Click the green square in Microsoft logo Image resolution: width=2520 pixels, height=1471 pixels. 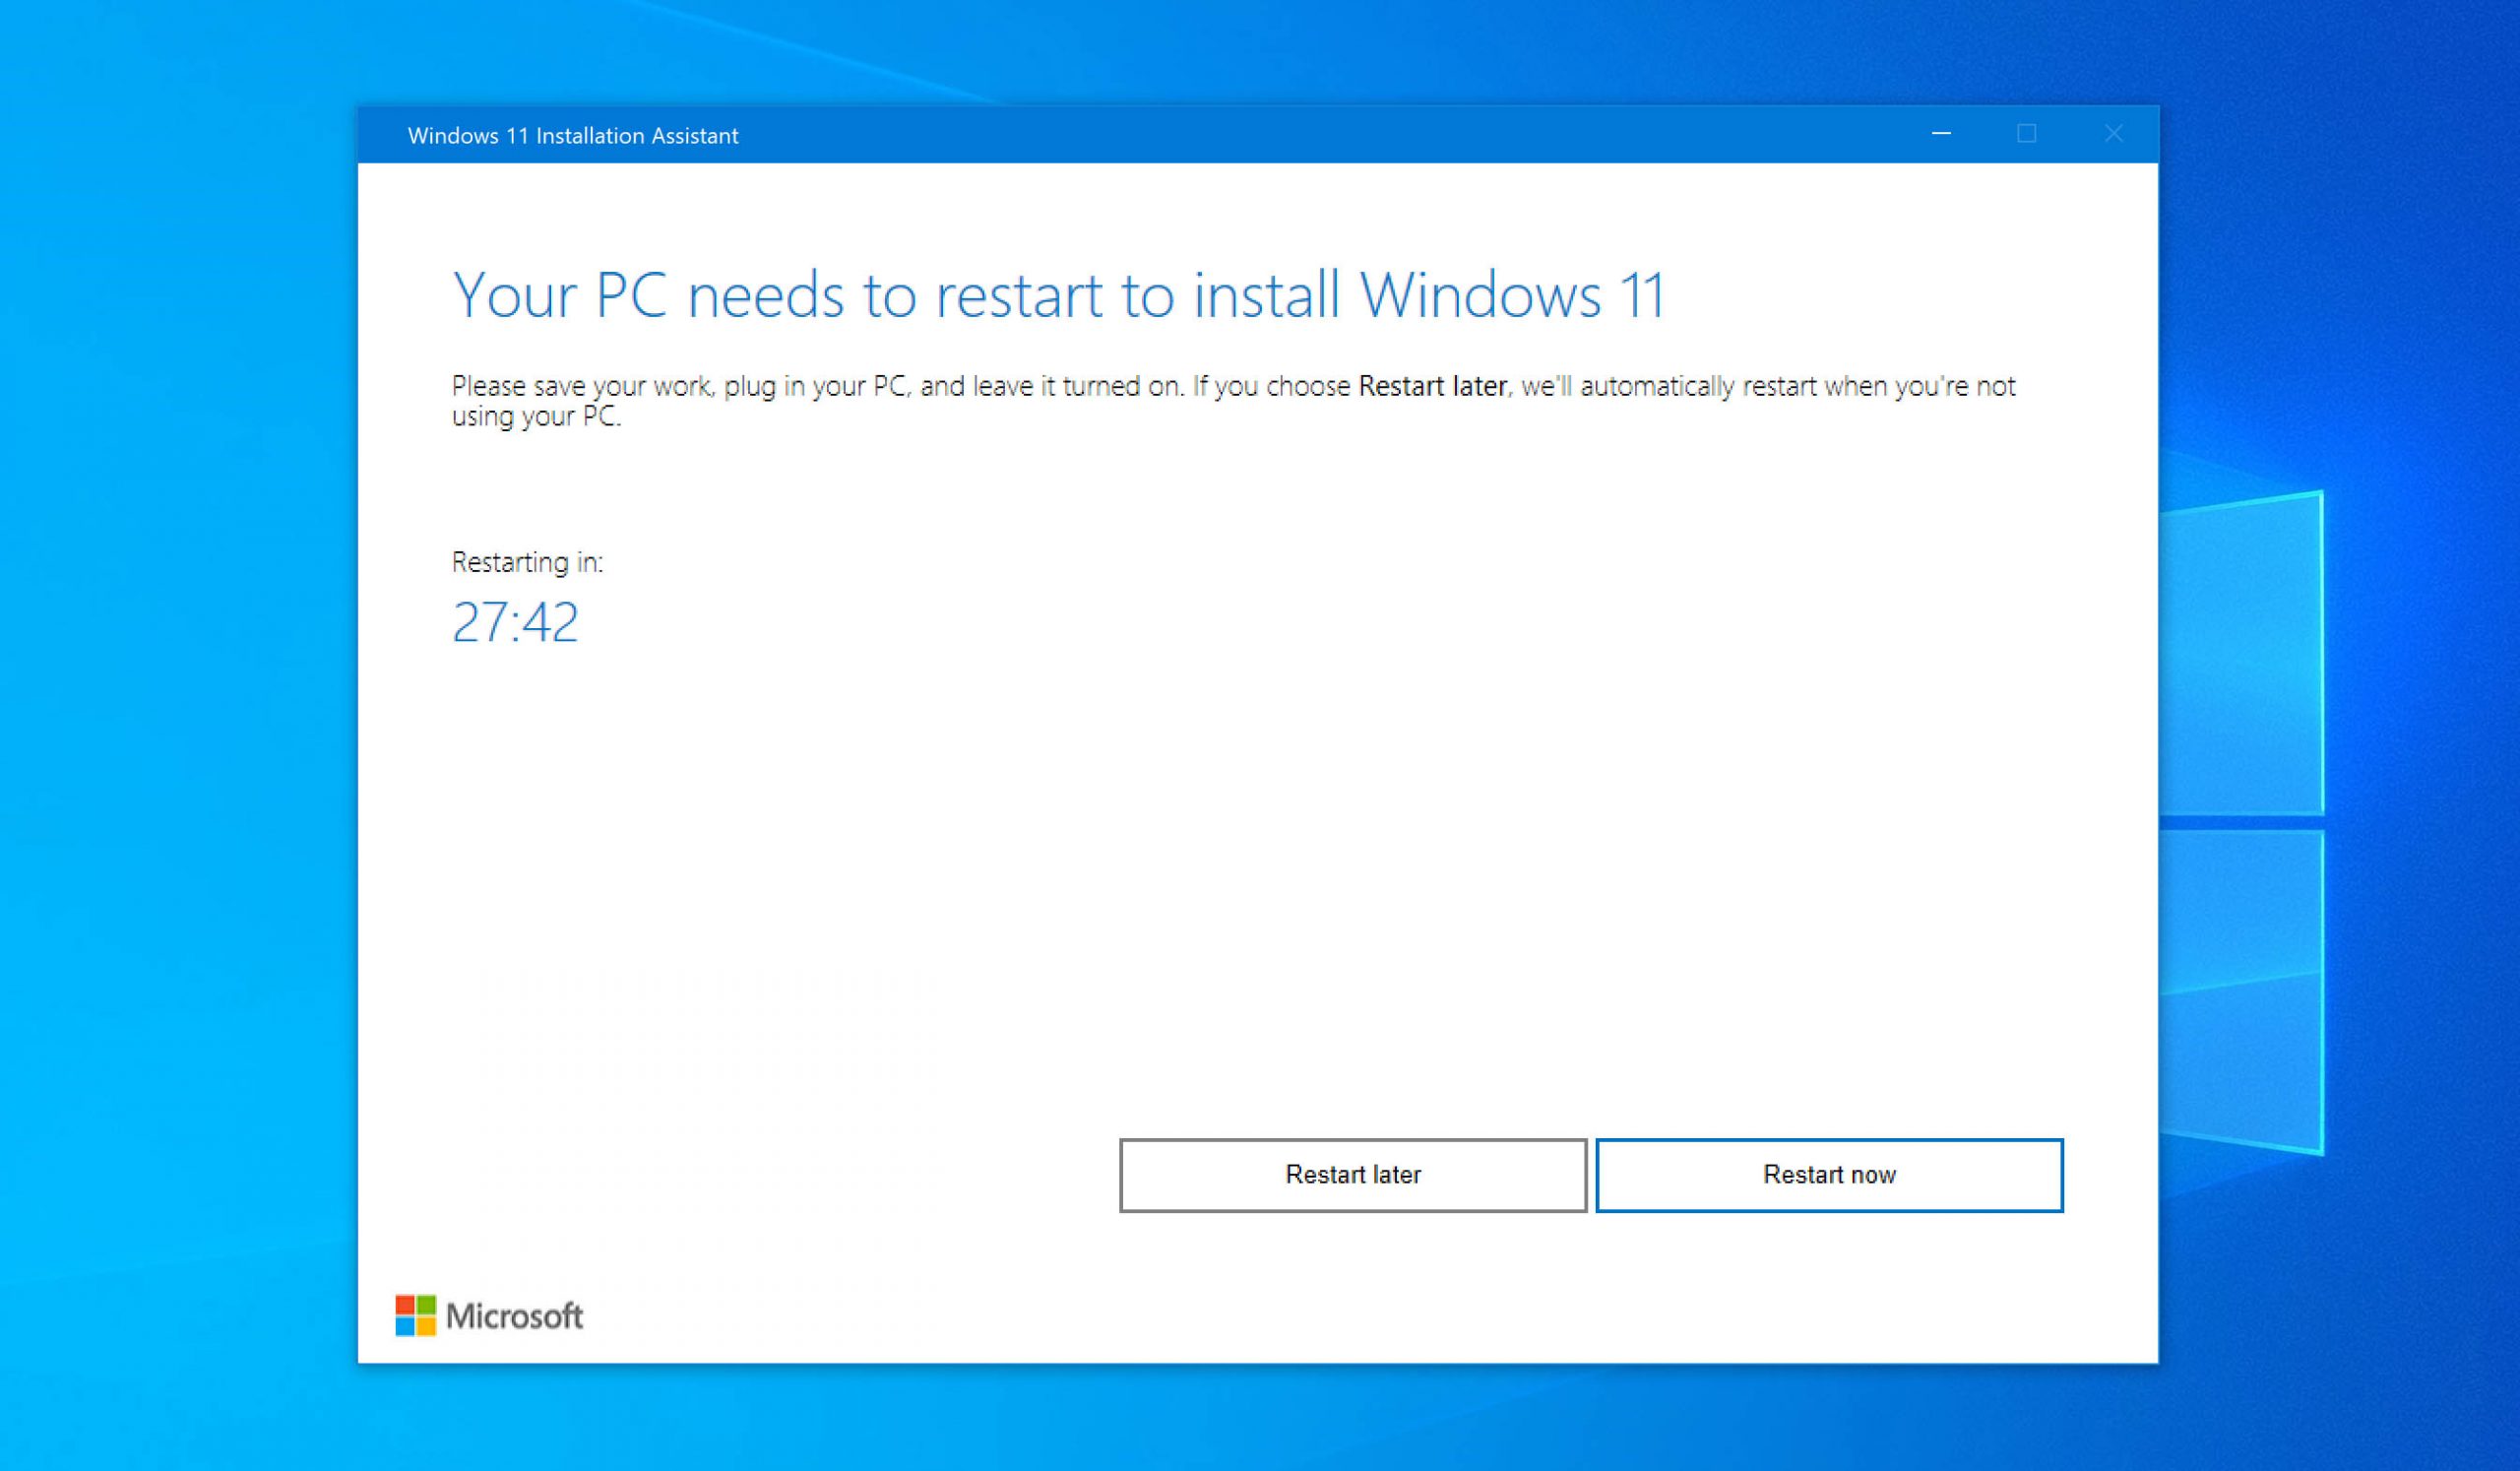(x=427, y=1305)
